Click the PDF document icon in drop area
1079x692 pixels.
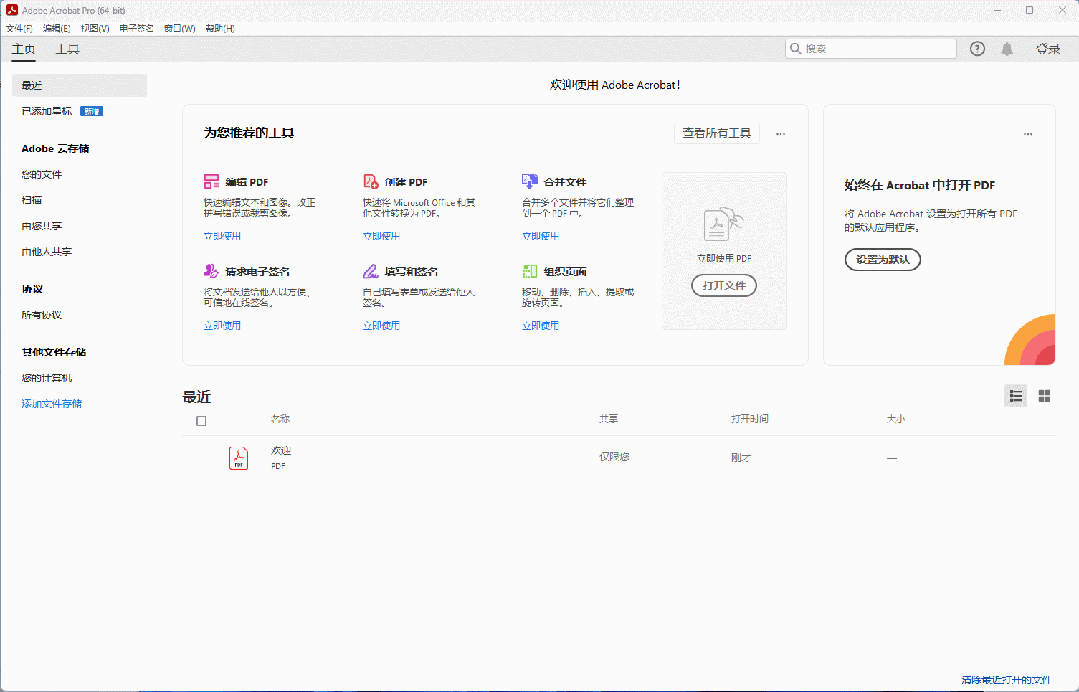(x=723, y=224)
